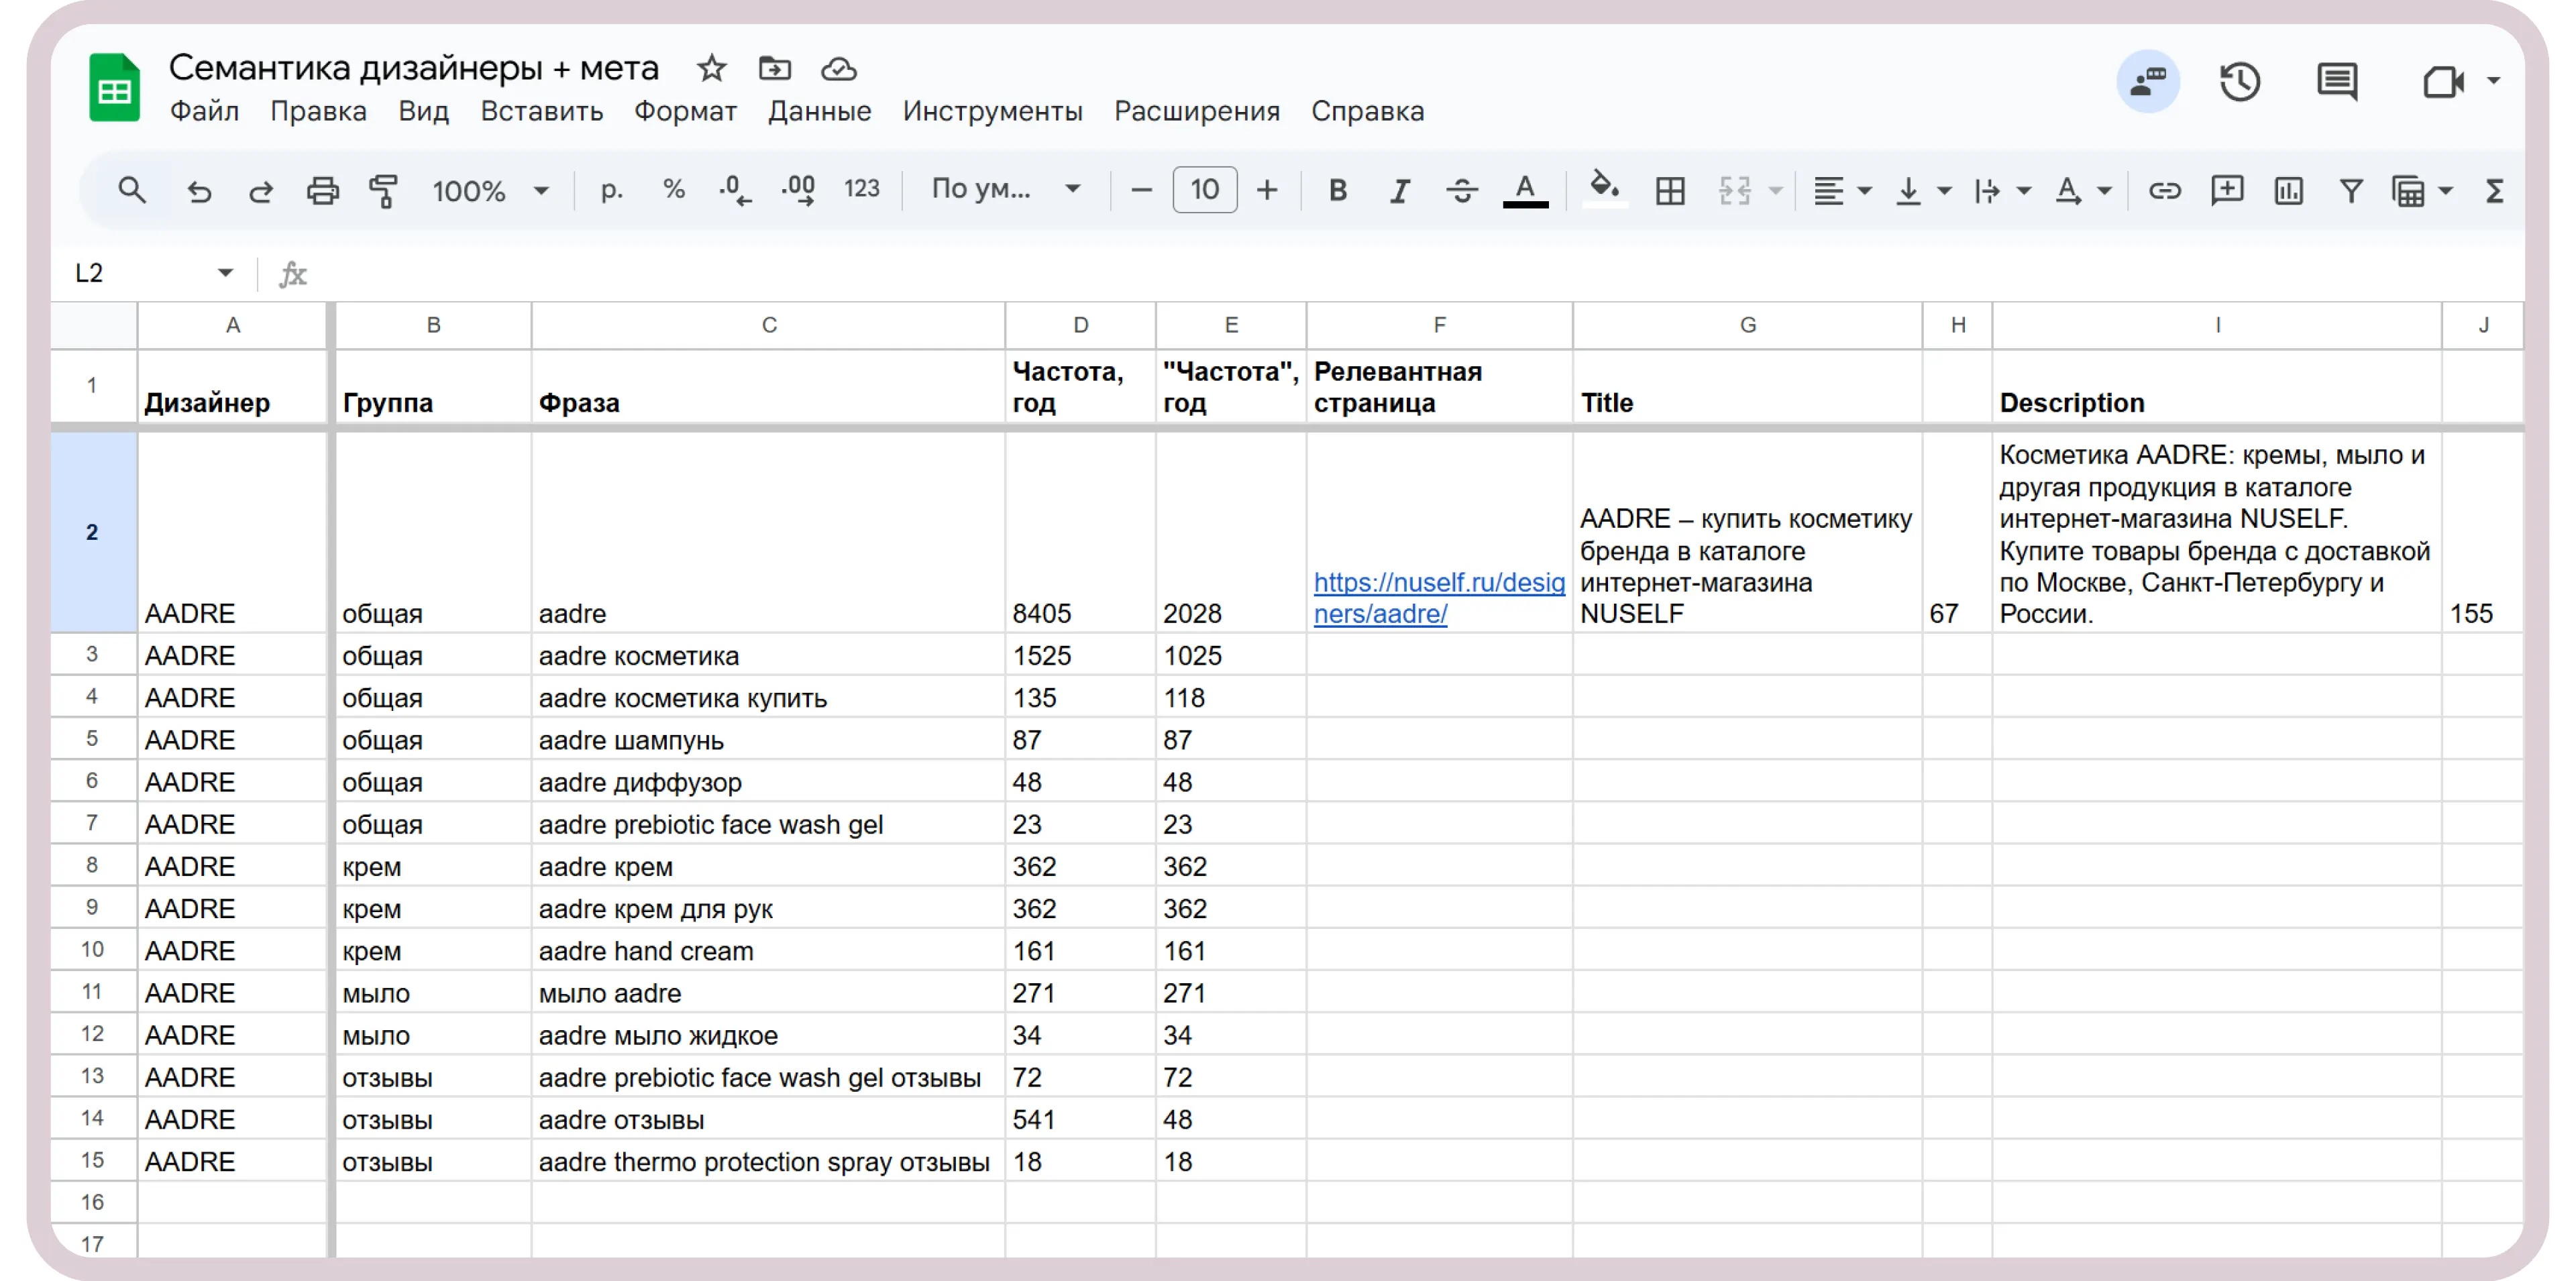Viewport: 2576px width, 1281px height.
Task: Open the fill color paint bucket
Action: (1604, 188)
